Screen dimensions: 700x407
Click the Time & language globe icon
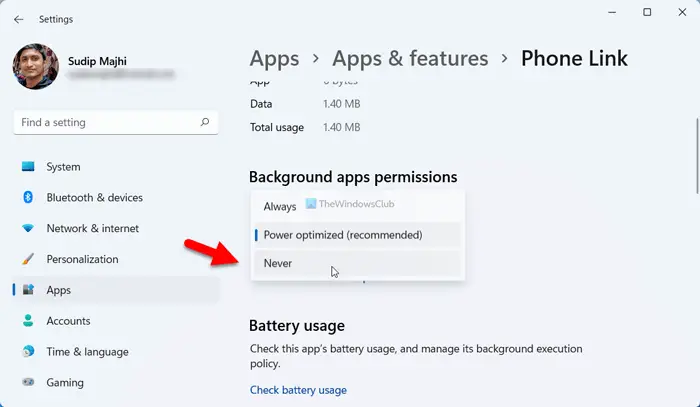[x=28, y=351]
